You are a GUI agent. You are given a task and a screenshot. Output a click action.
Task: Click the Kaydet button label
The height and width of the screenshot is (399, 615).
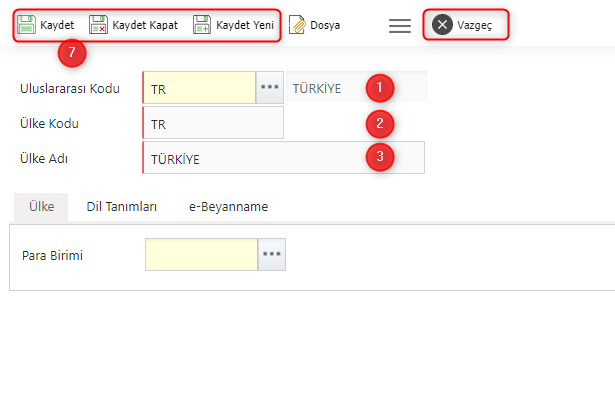[x=57, y=25]
